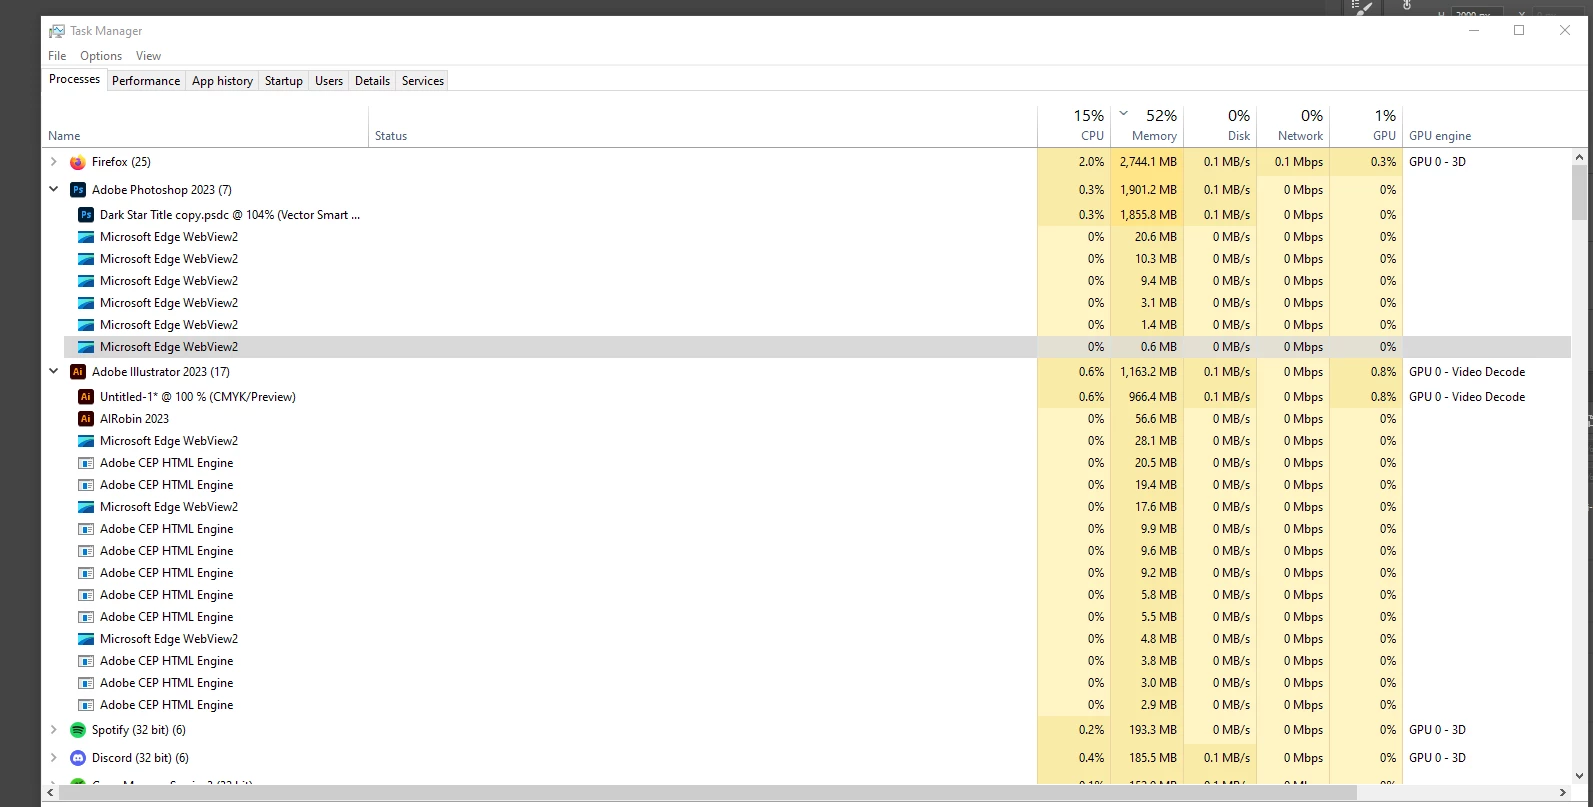Click CEP HTML Engine icon in 19.4 MB row

click(86, 485)
